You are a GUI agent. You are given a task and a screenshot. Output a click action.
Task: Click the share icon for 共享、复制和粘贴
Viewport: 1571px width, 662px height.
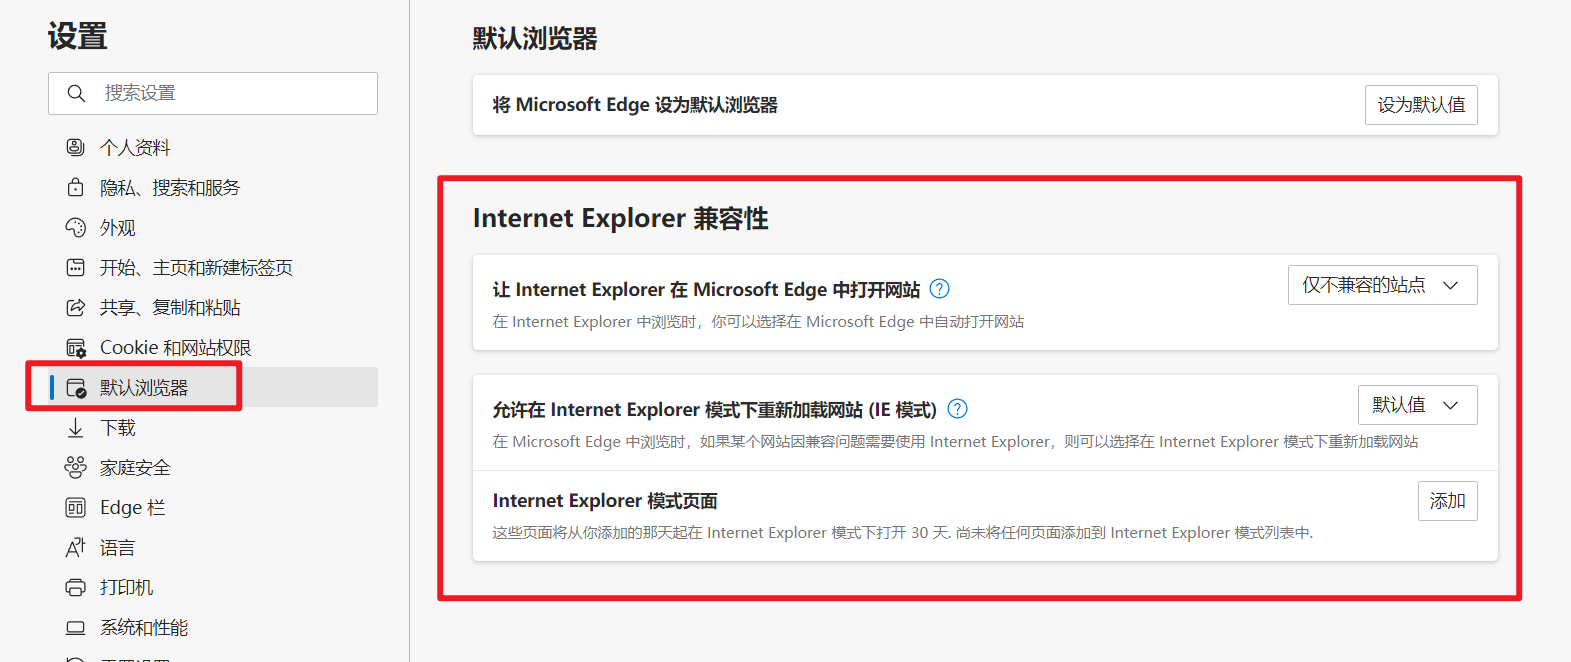(75, 307)
